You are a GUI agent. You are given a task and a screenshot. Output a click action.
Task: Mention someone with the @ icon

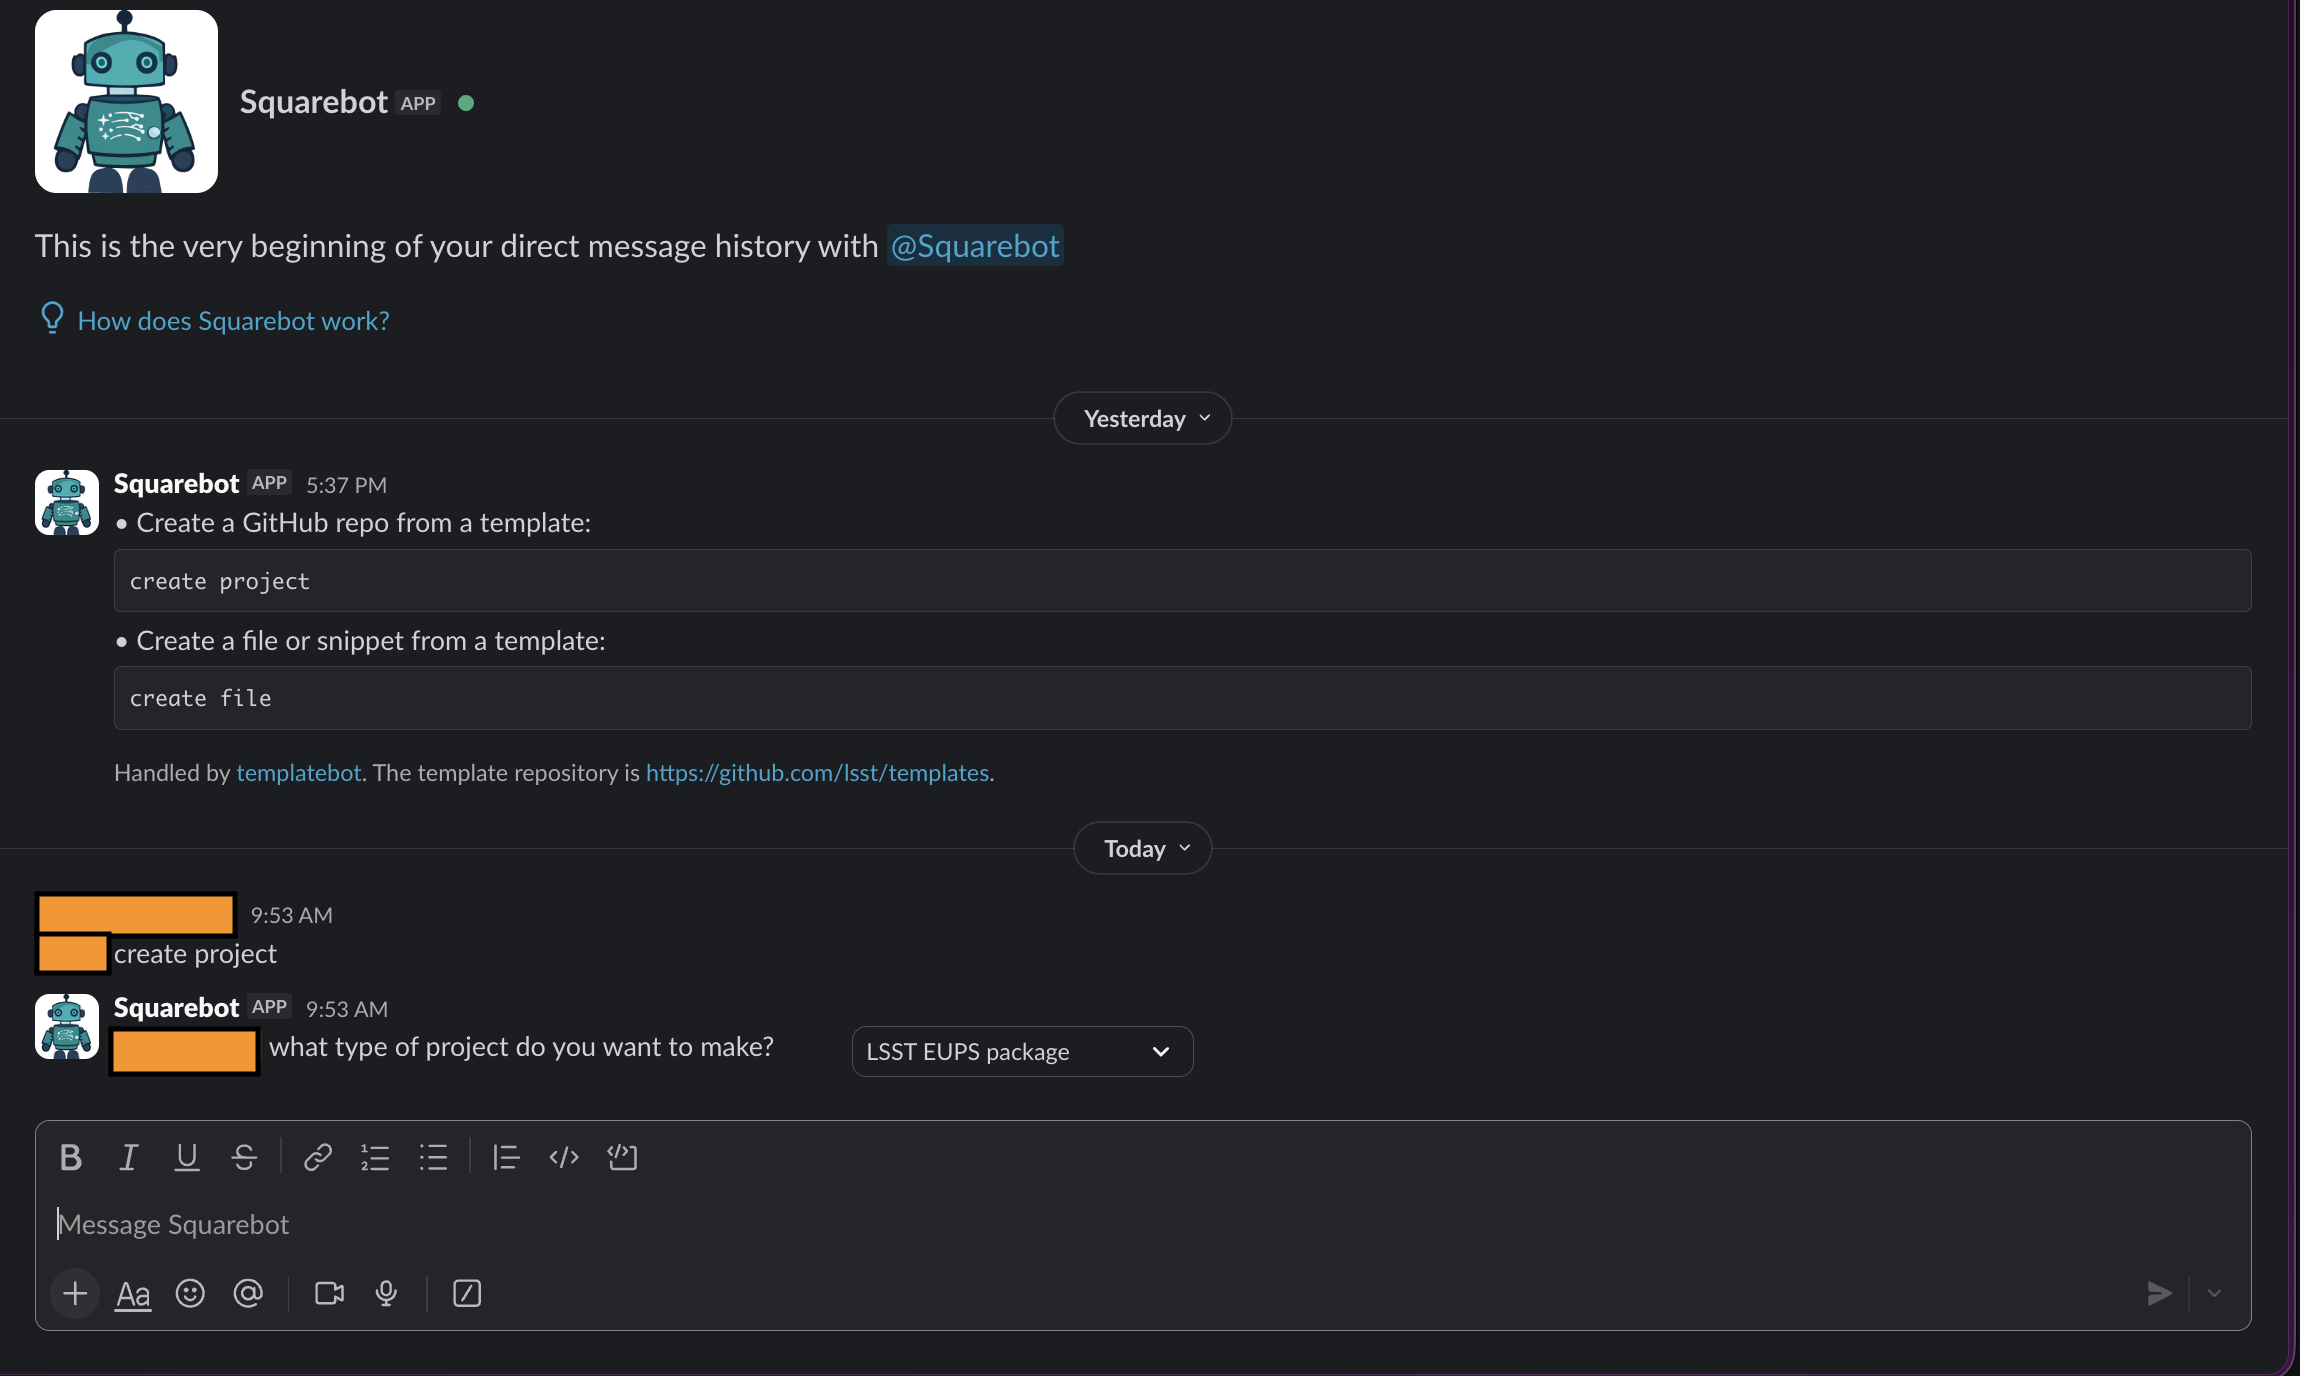tap(248, 1293)
